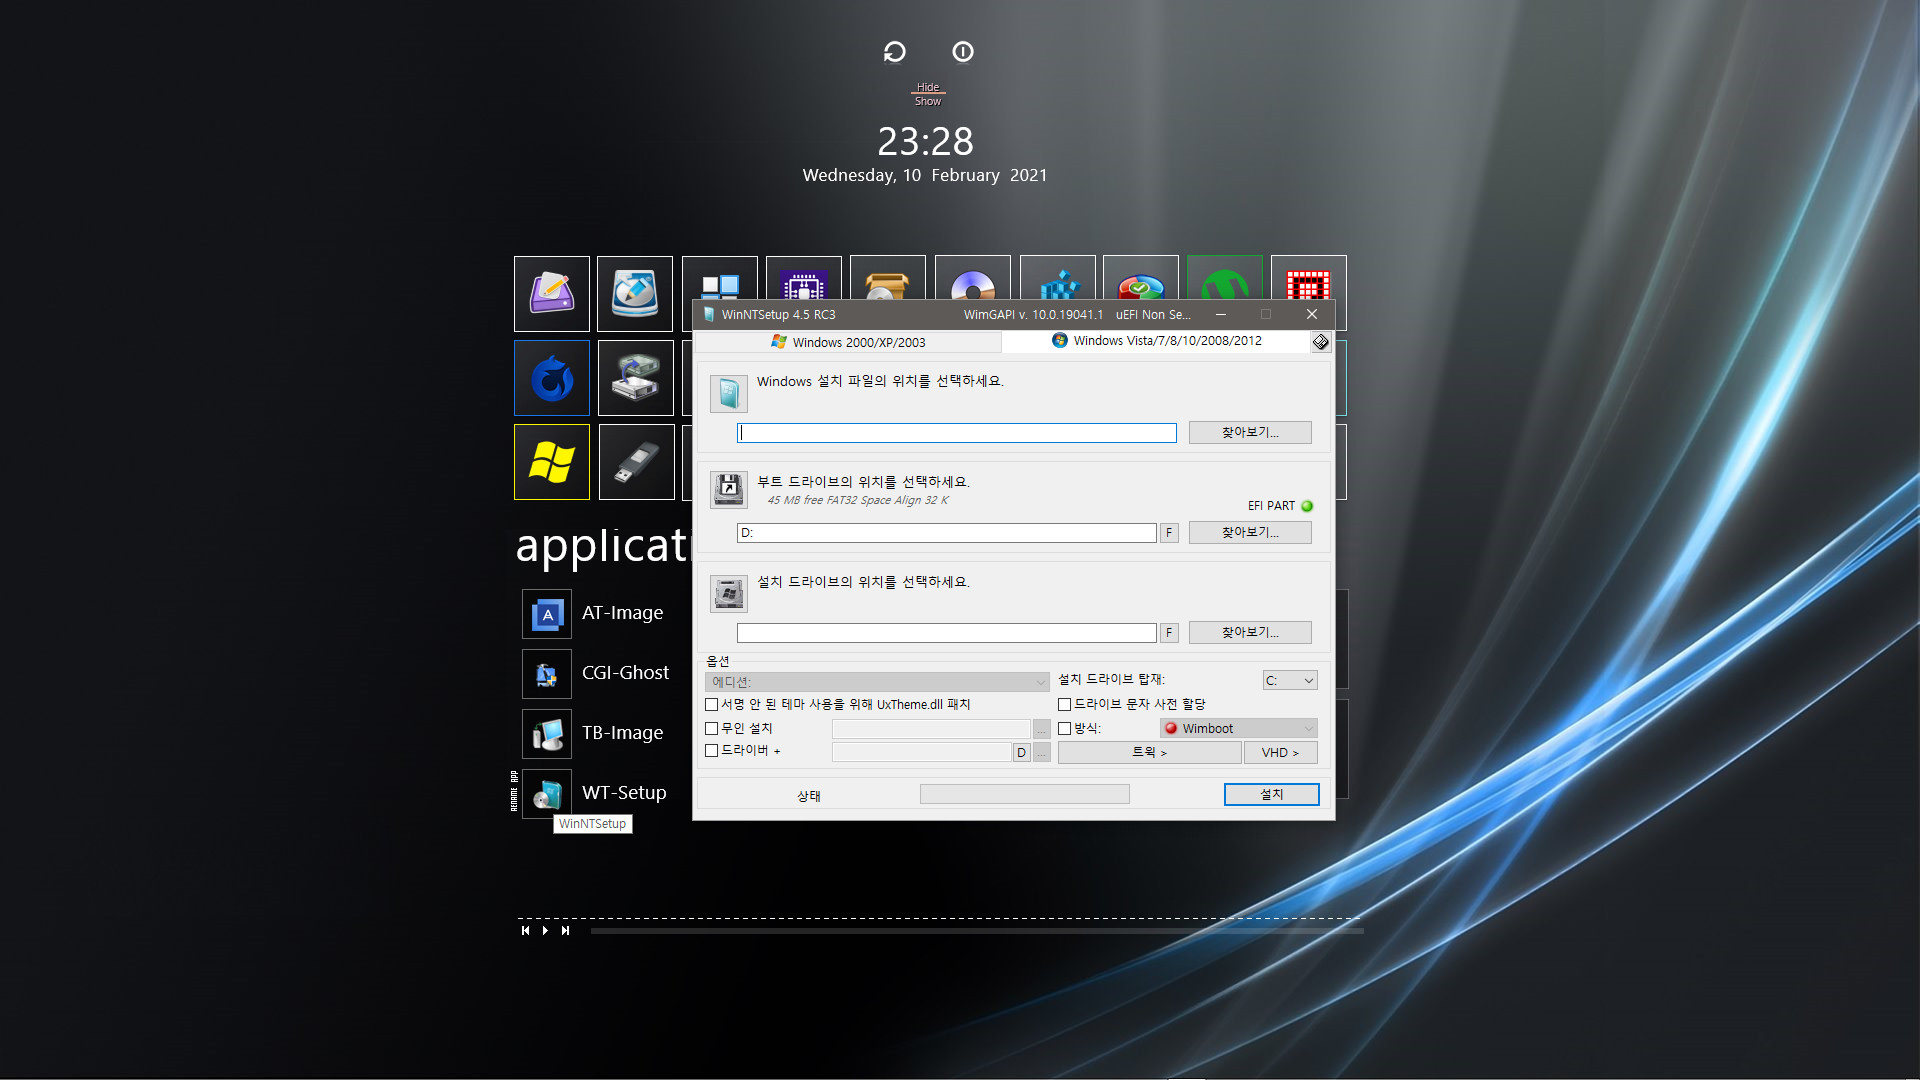
Task: Click the WT-Setup label text
Action: click(624, 792)
